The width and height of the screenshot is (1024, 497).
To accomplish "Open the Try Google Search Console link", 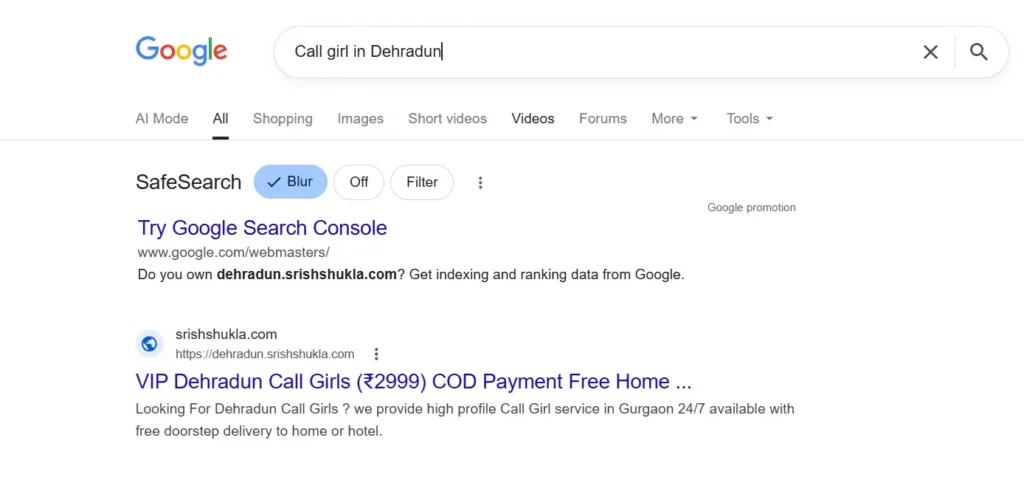I will click(262, 228).
